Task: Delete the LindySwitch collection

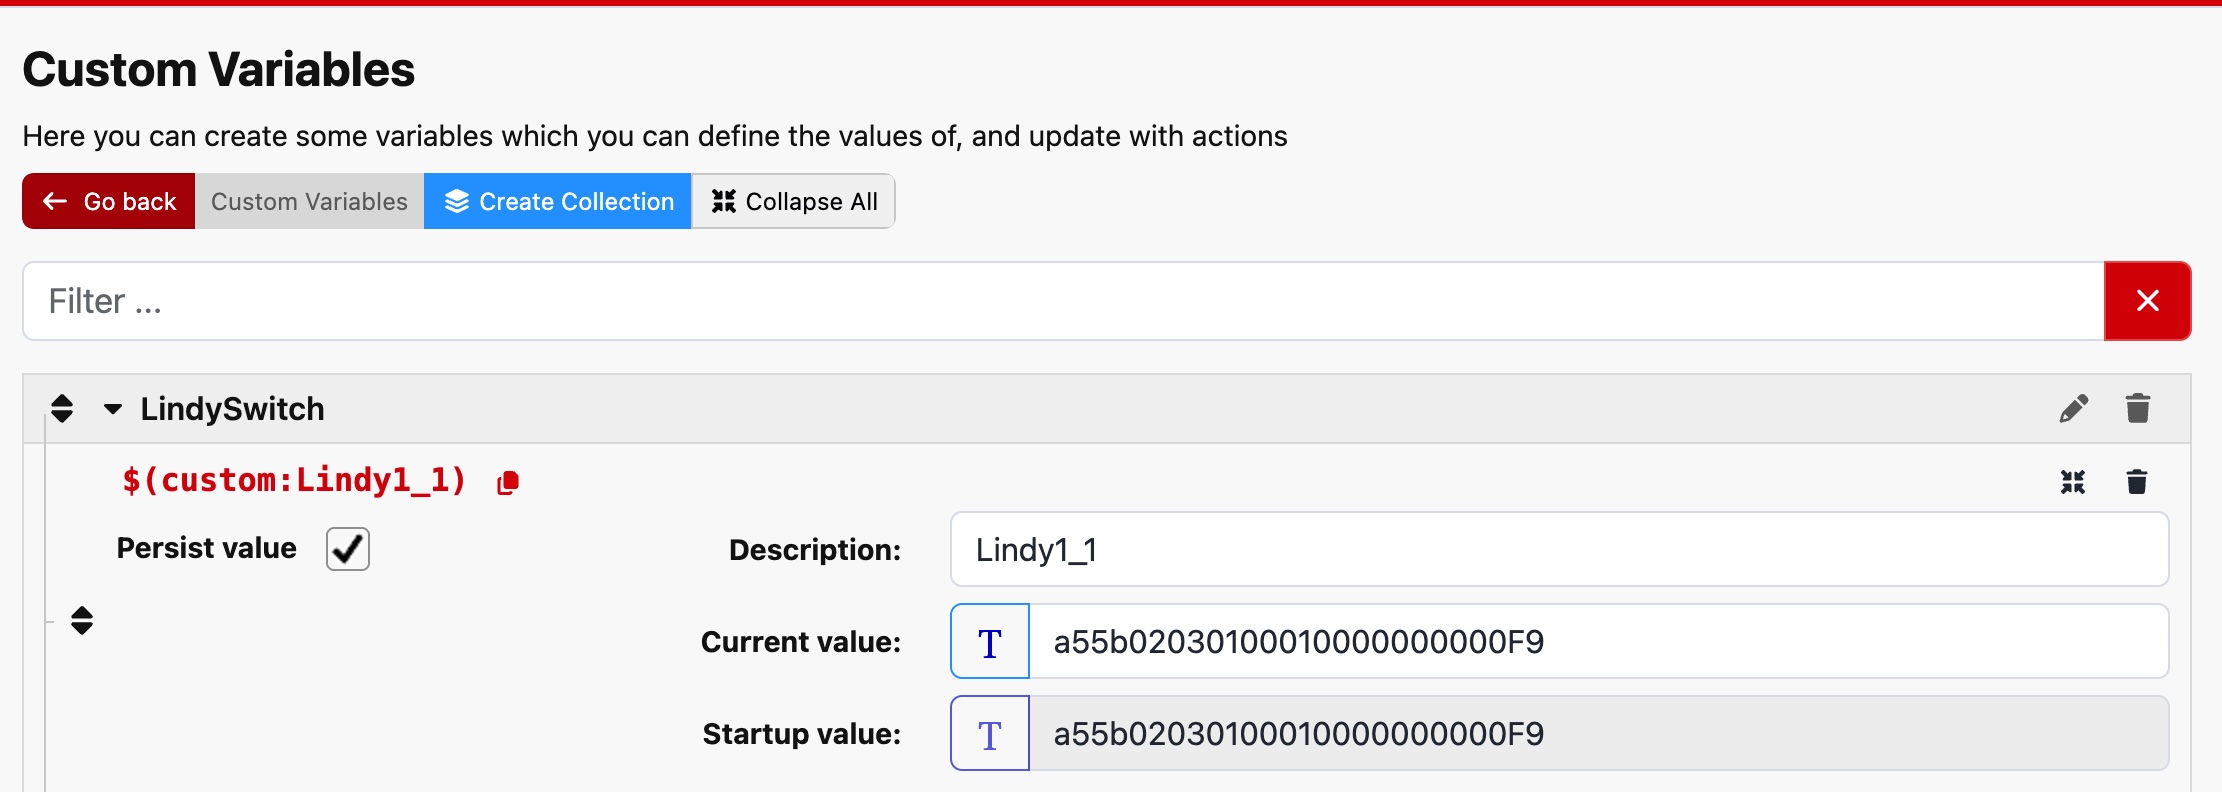Action: tap(2137, 408)
